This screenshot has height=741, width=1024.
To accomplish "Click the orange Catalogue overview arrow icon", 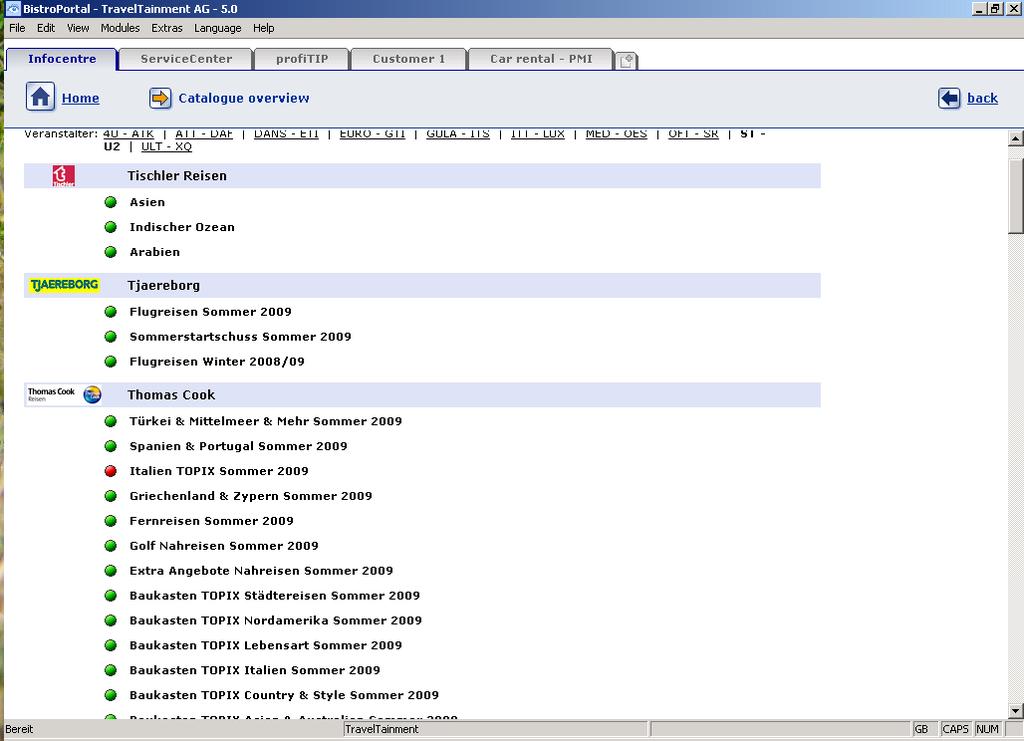I will pyautogui.click(x=160, y=98).
